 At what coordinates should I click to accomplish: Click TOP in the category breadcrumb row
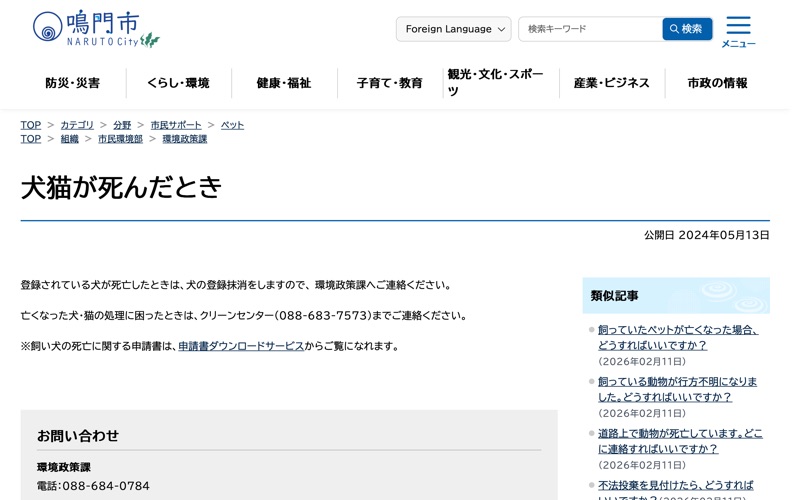coord(31,125)
